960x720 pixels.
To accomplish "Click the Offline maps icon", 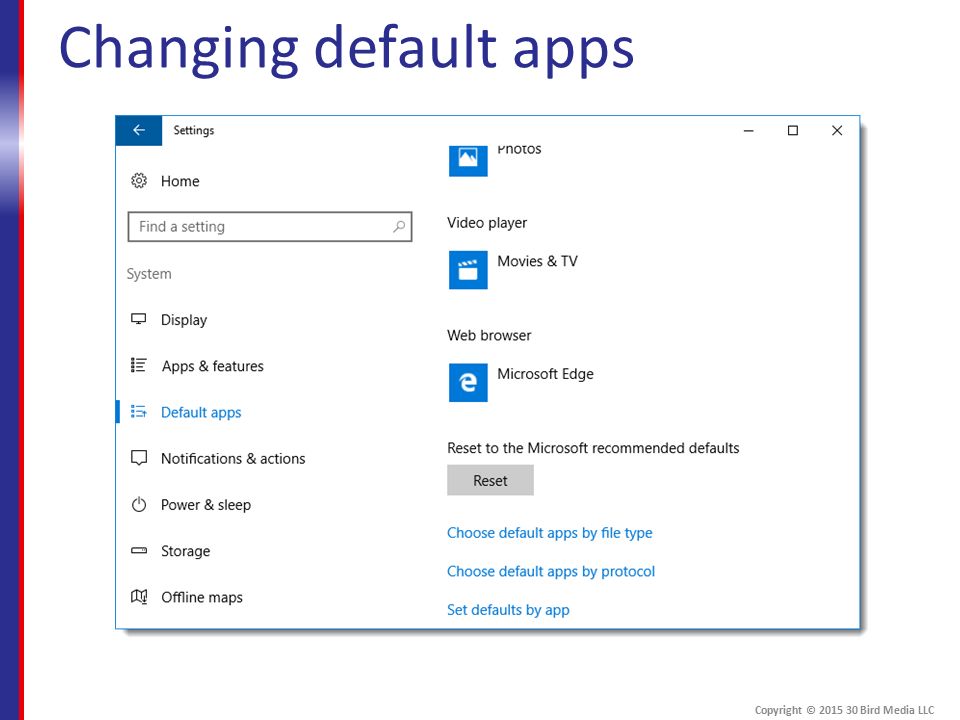I will coord(139,597).
